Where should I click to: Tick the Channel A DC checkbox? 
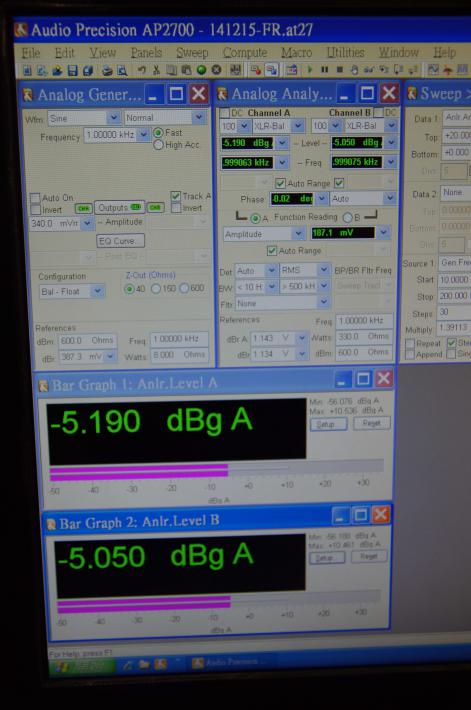point(225,112)
